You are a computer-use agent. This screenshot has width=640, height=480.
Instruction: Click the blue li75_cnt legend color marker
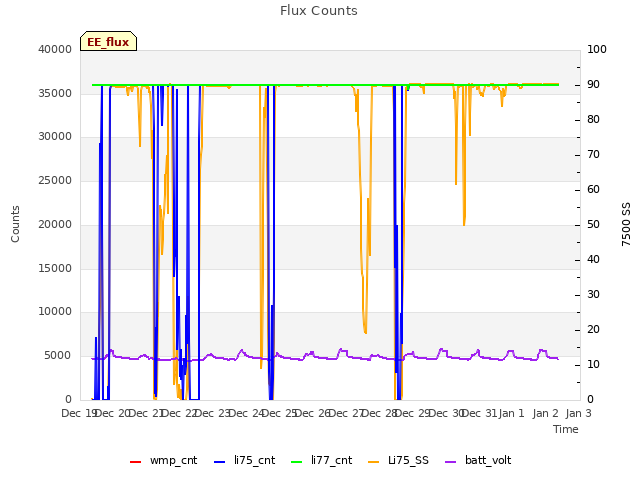pos(220,462)
